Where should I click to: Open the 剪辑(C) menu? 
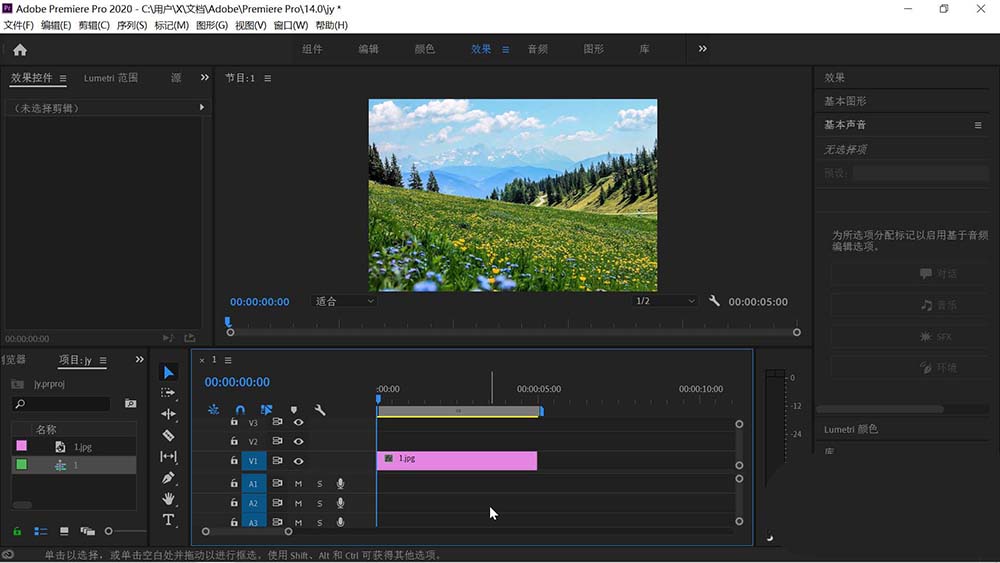point(95,25)
